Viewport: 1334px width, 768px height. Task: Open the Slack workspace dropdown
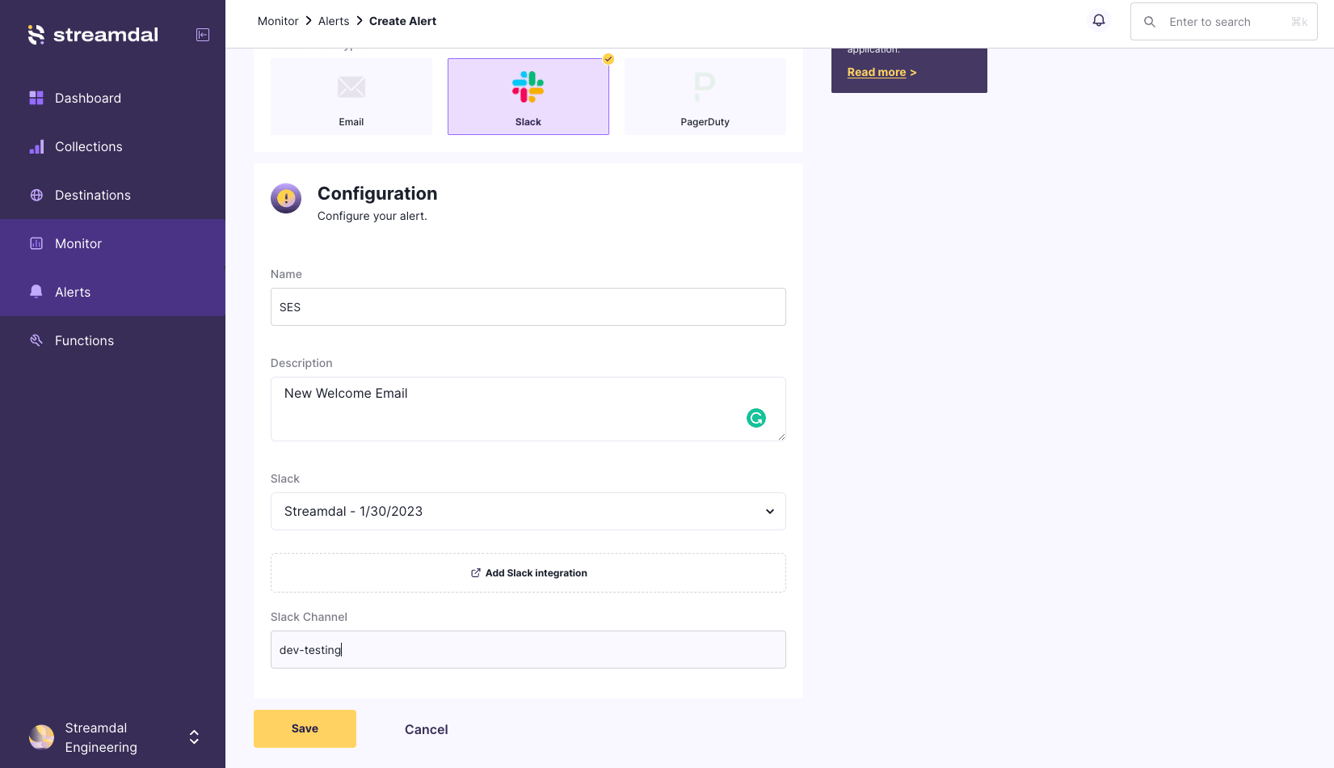coord(528,511)
